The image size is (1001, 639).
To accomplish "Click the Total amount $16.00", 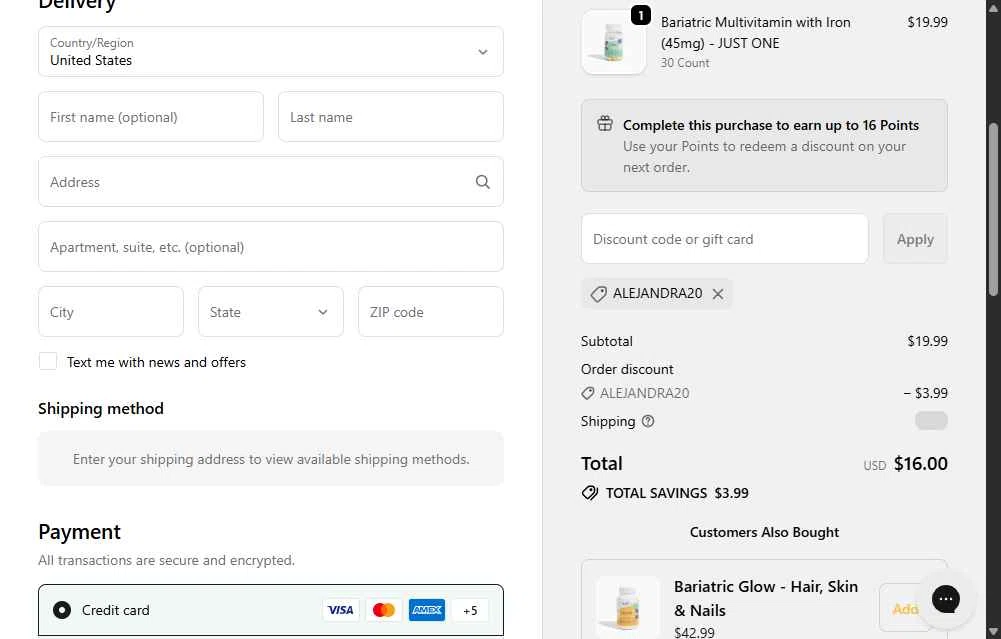I will pos(921,463).
